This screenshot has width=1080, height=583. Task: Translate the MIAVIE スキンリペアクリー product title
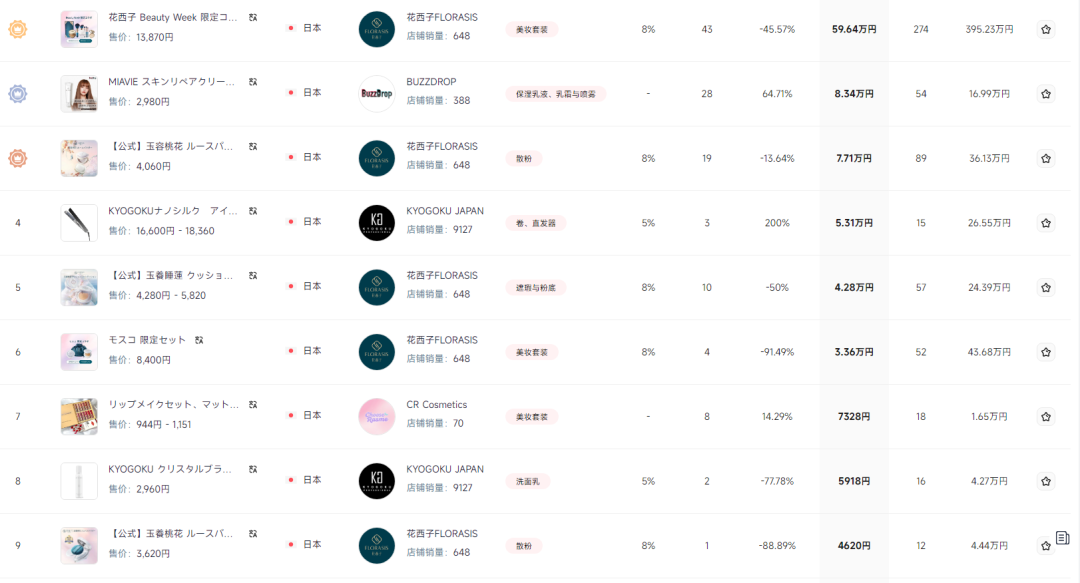pyautogui.click(x=253, y=82)
